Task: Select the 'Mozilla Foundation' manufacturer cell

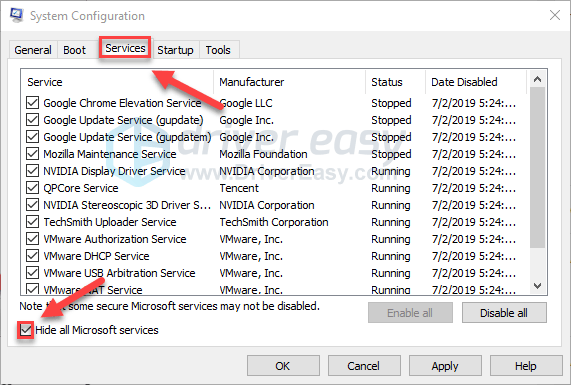Action: (x=263, y=154)
